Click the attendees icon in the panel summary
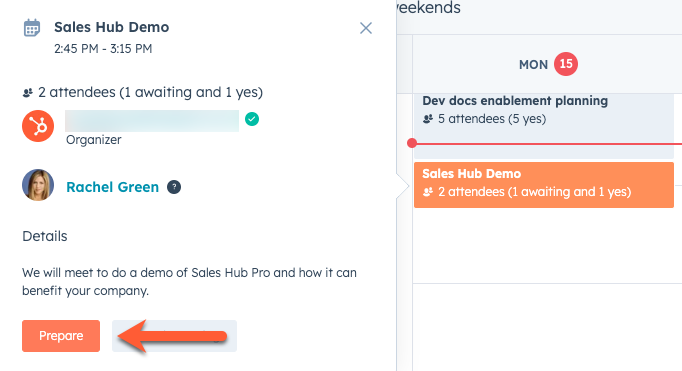 [28, 93]
